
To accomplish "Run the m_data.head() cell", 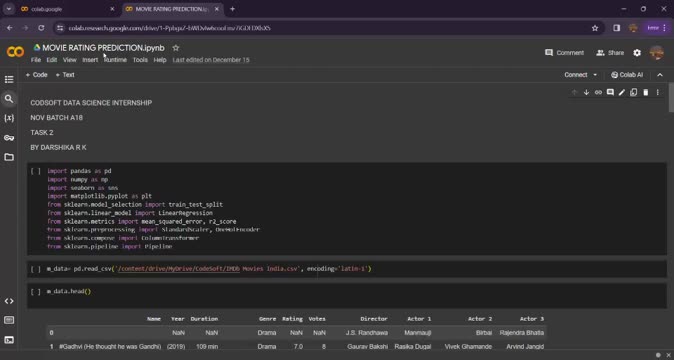I will coord(36,292).
